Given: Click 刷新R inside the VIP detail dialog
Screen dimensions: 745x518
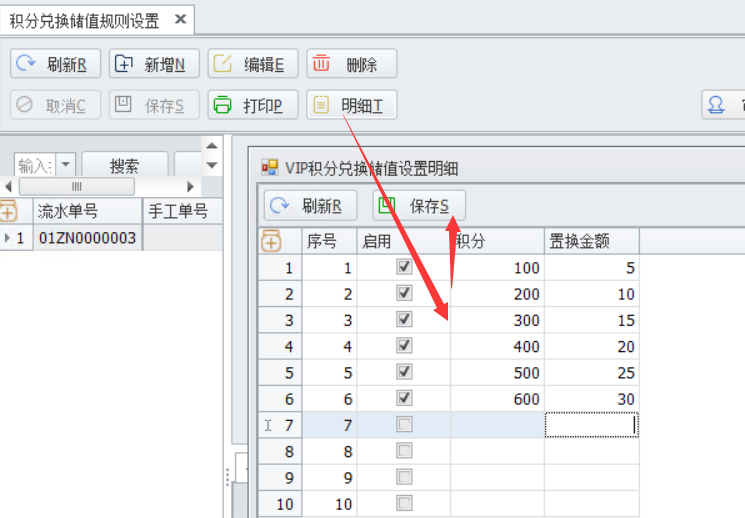Looking at the screenshot, I should [x=309, y=206].
